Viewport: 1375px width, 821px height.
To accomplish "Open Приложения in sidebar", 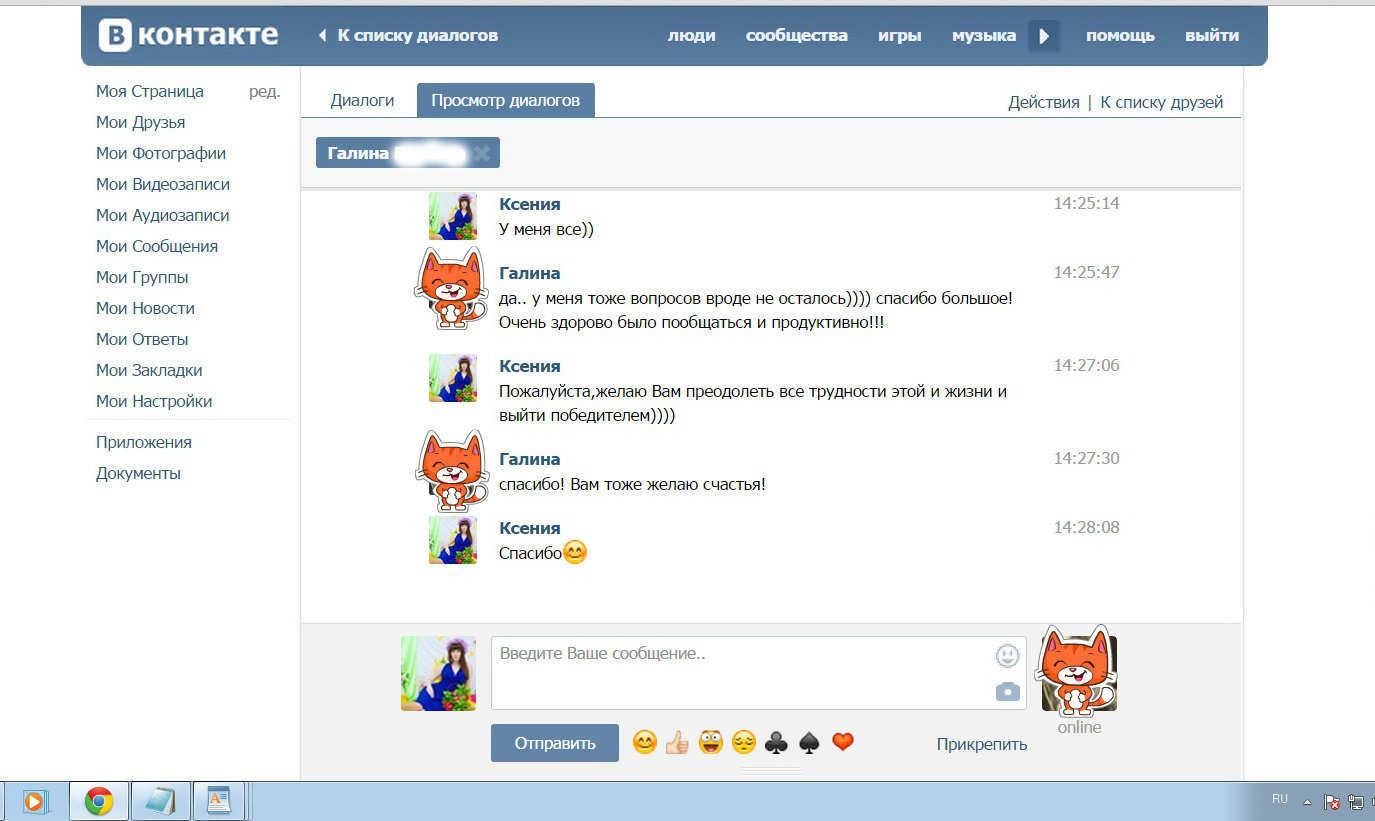I will 144,442.
